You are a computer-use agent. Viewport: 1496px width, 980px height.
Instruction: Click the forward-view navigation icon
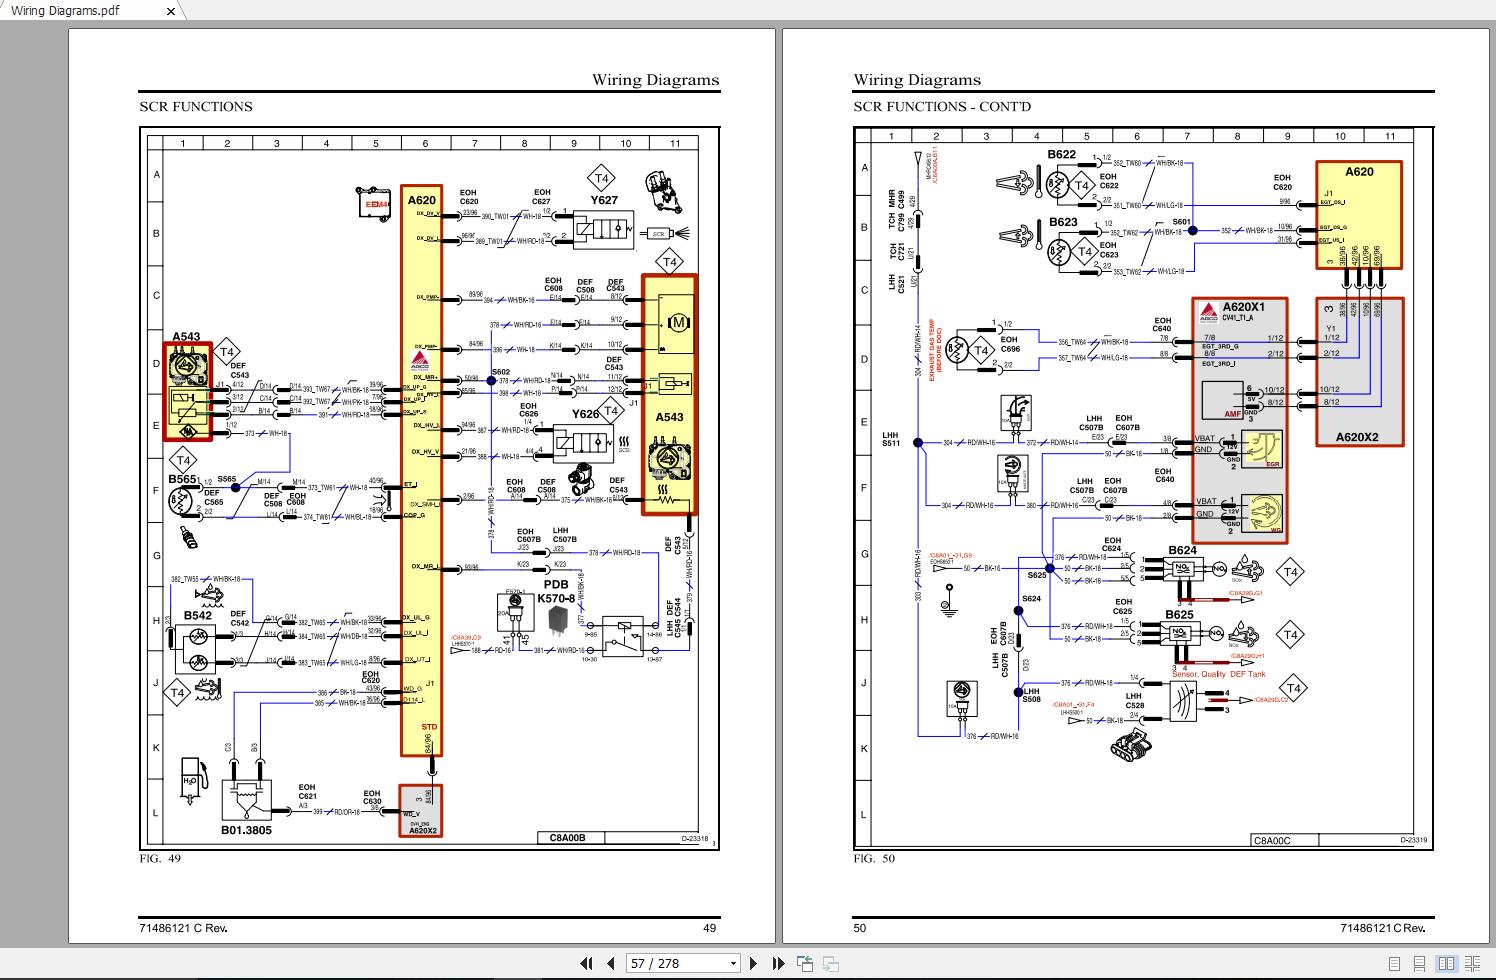coord(830,962)
